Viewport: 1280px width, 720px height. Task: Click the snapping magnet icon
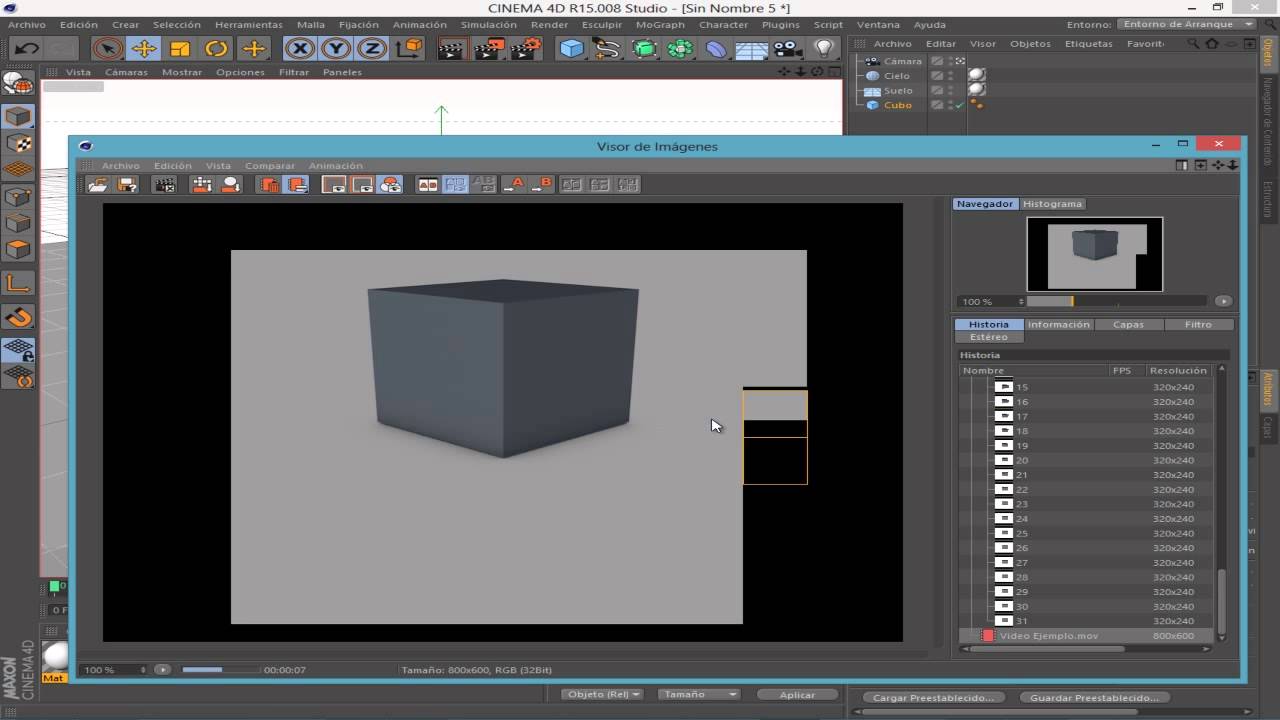(18, 318)
